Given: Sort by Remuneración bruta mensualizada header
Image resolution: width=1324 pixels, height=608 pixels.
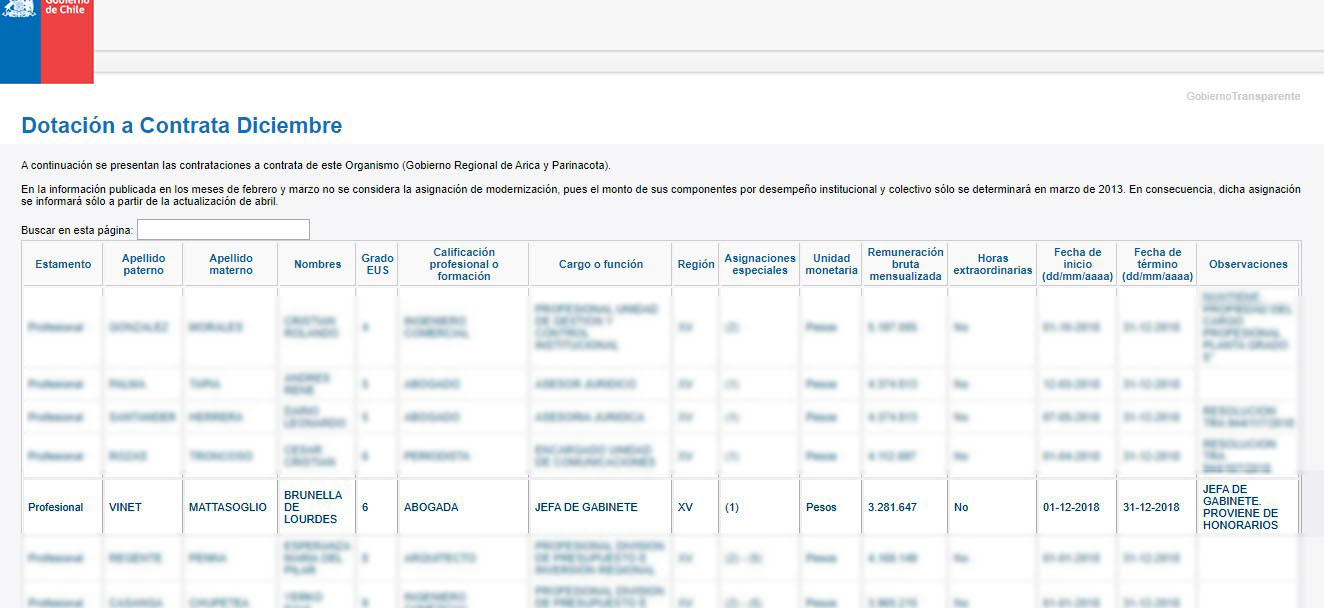Looking at the screenshot, I should pos(905,264).
